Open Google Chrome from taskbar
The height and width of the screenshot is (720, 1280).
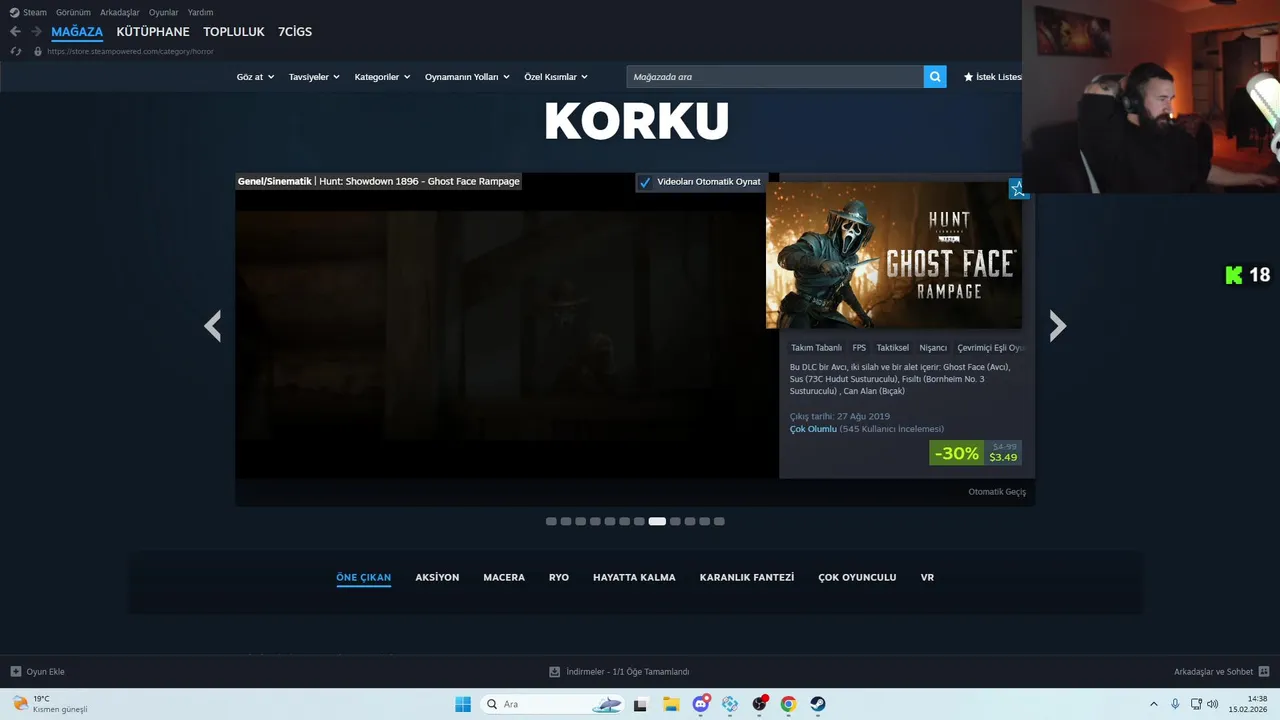coord(789,704)
